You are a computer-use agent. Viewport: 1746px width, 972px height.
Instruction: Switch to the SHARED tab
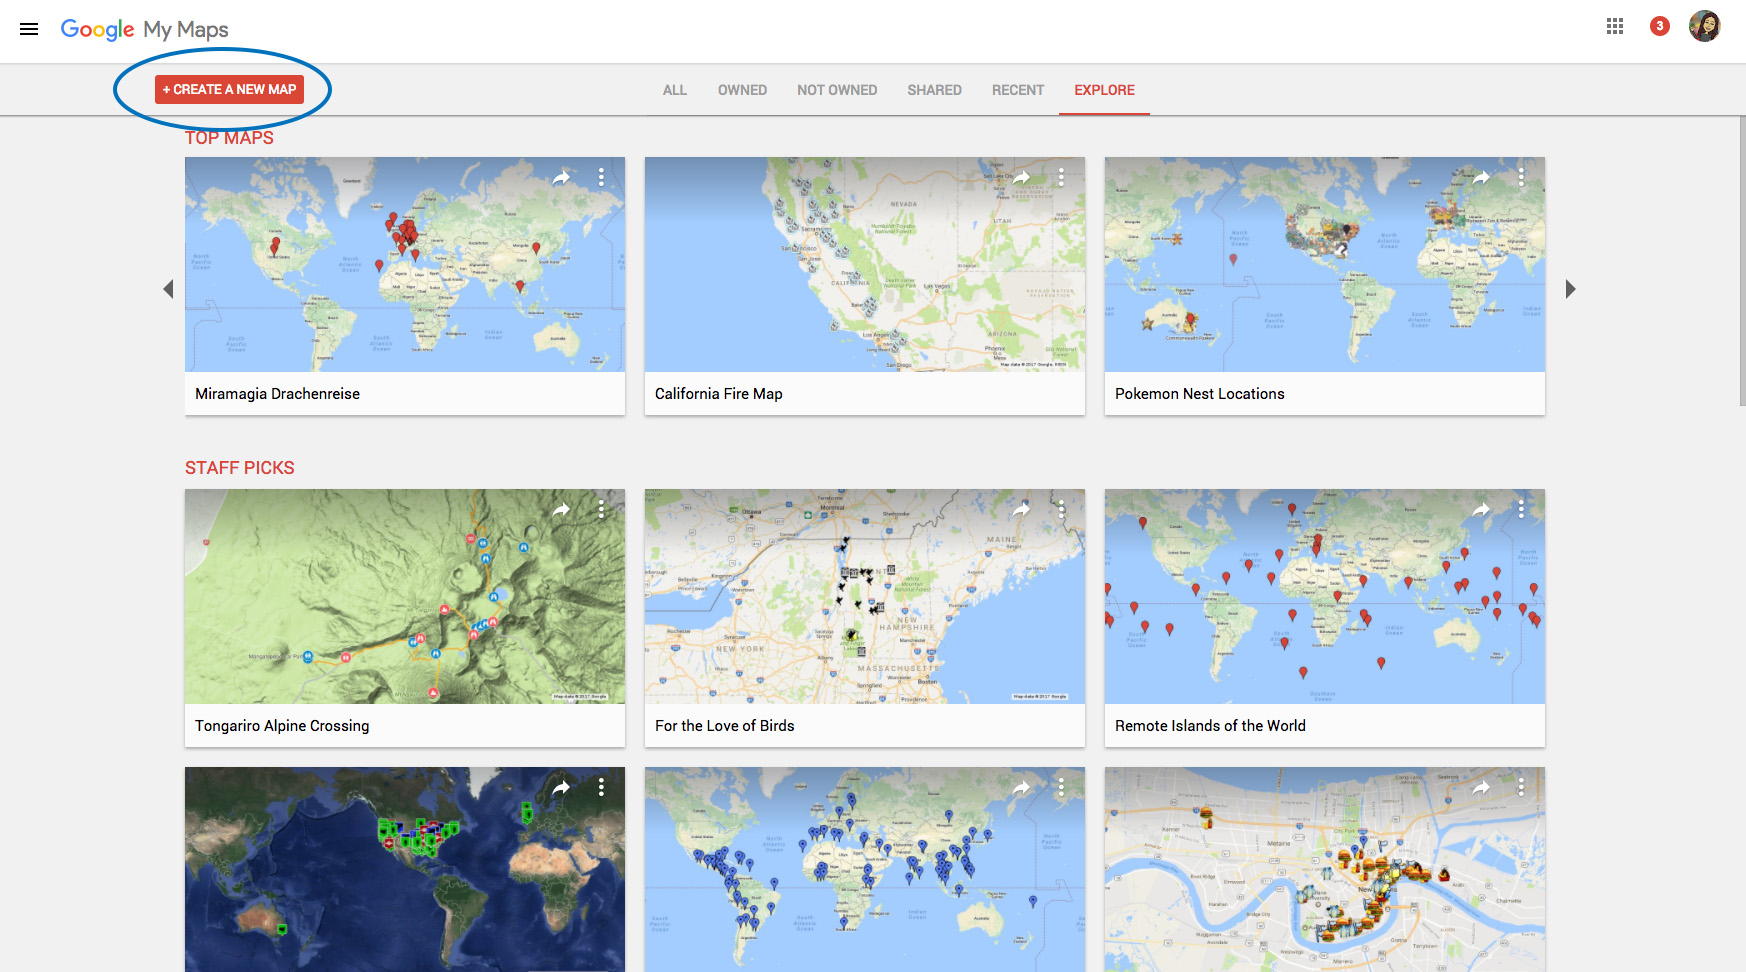pos(934,90)
